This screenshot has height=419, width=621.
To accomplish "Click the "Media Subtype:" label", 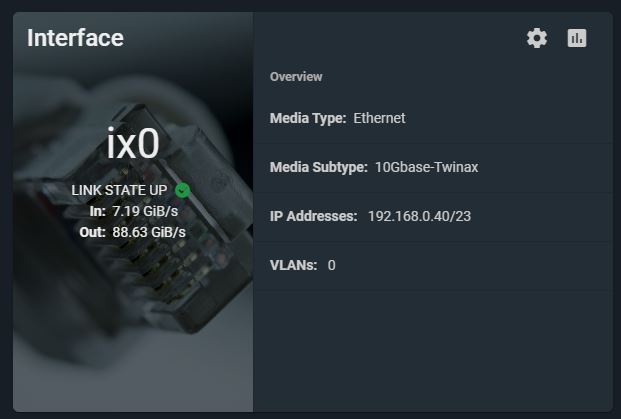I will click(x=318, y=167).
